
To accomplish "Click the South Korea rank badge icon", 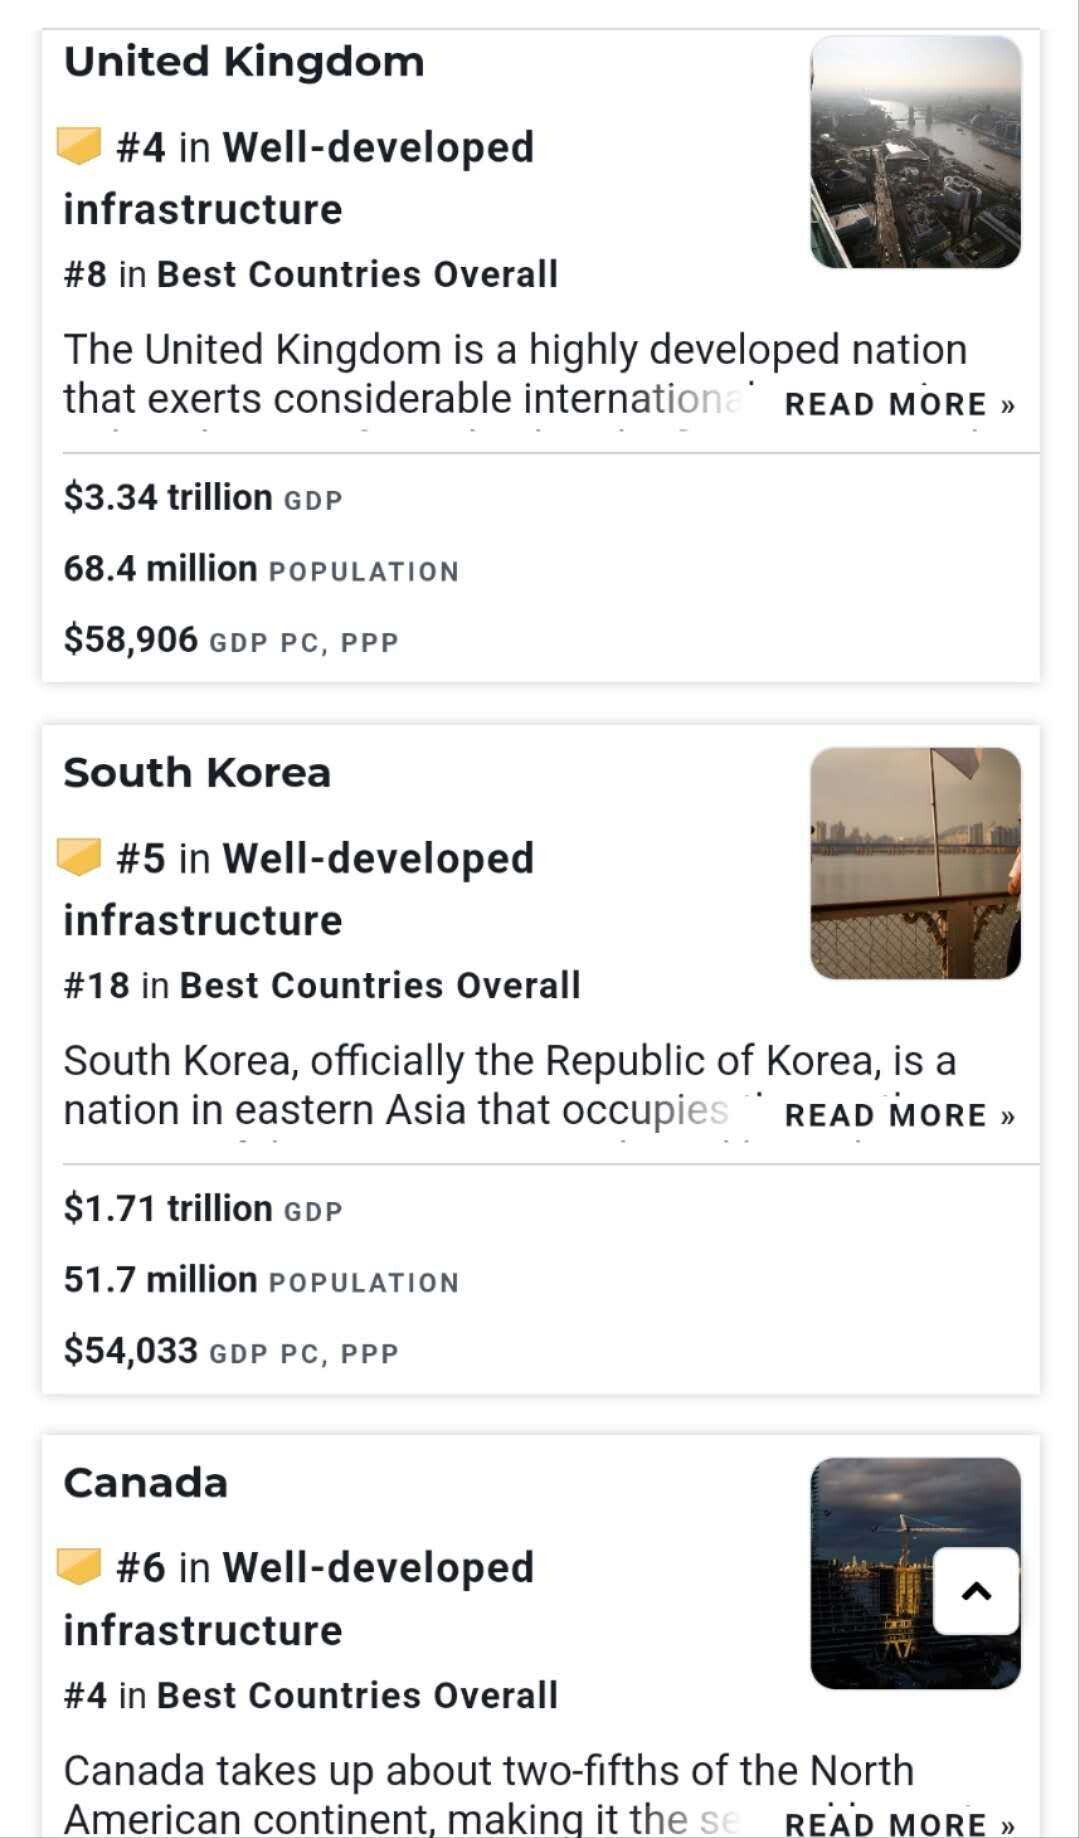I will coord(79,857).
